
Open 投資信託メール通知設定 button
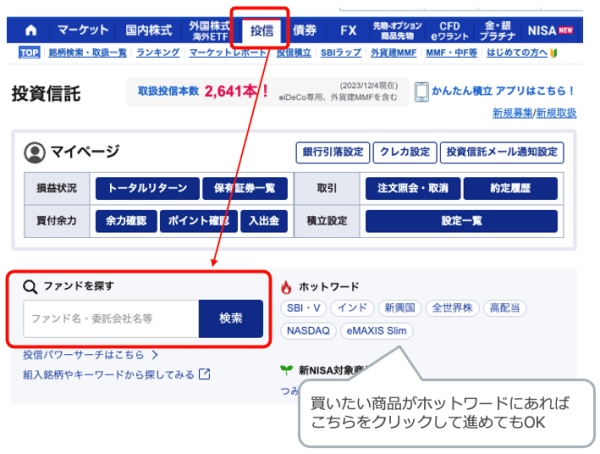(x=501, y=153)
